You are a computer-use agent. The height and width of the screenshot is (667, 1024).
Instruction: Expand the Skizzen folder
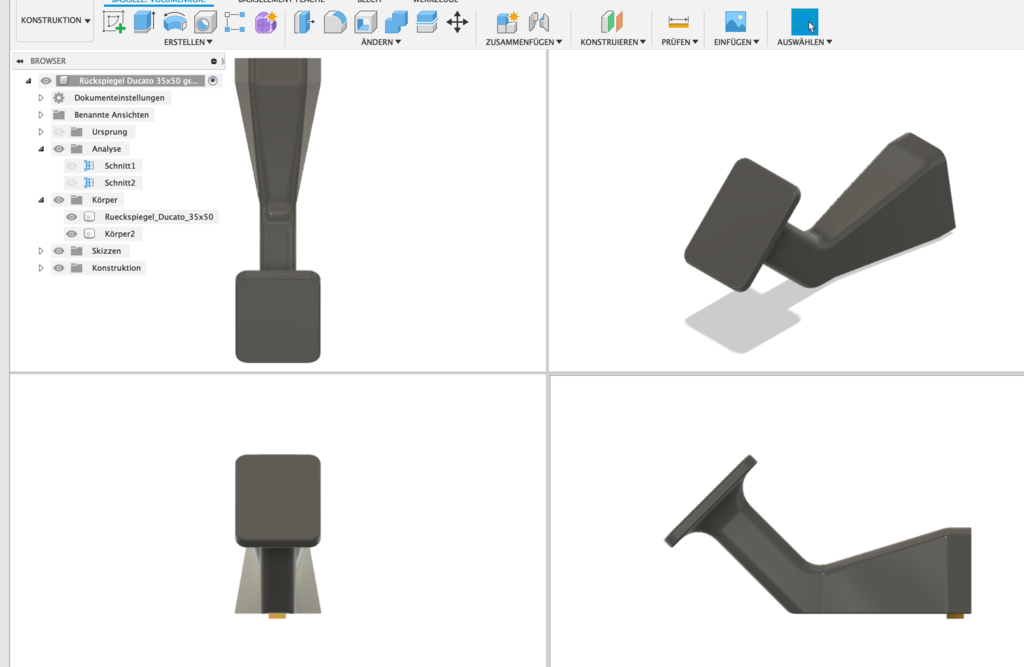coord(40,251)
